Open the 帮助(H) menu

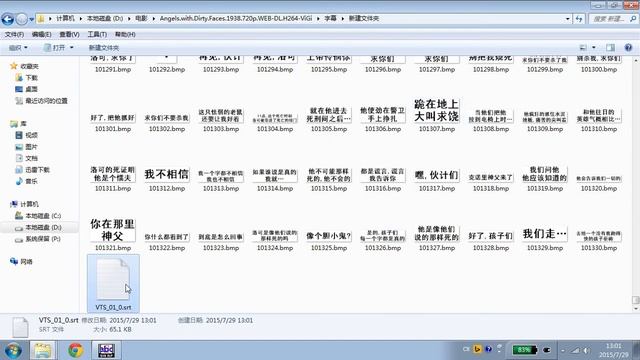125,35
